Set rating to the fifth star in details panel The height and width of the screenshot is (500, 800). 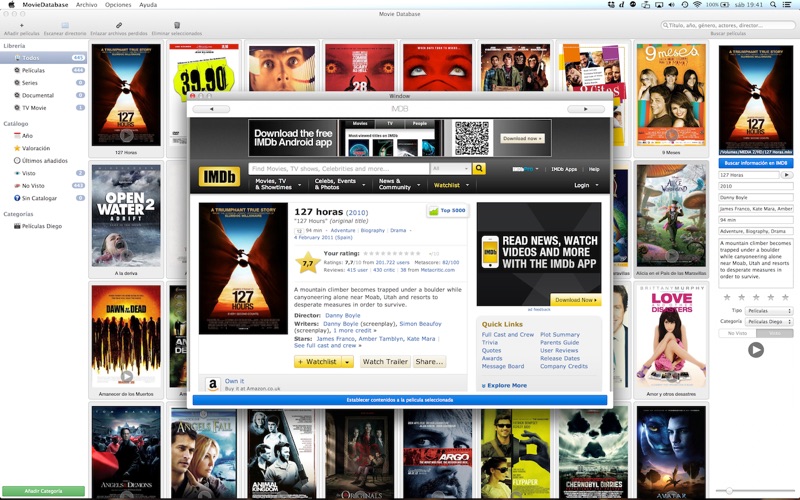point(785,297)
